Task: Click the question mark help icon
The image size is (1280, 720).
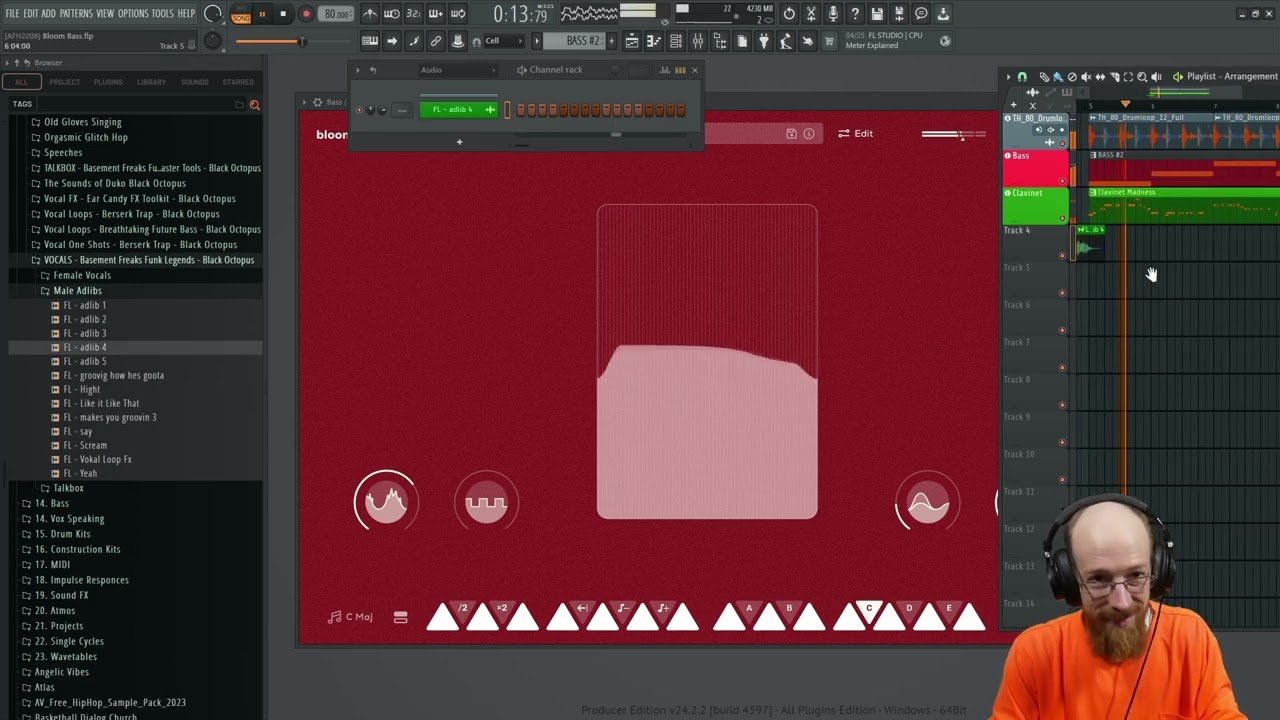Action: point(855,14)
